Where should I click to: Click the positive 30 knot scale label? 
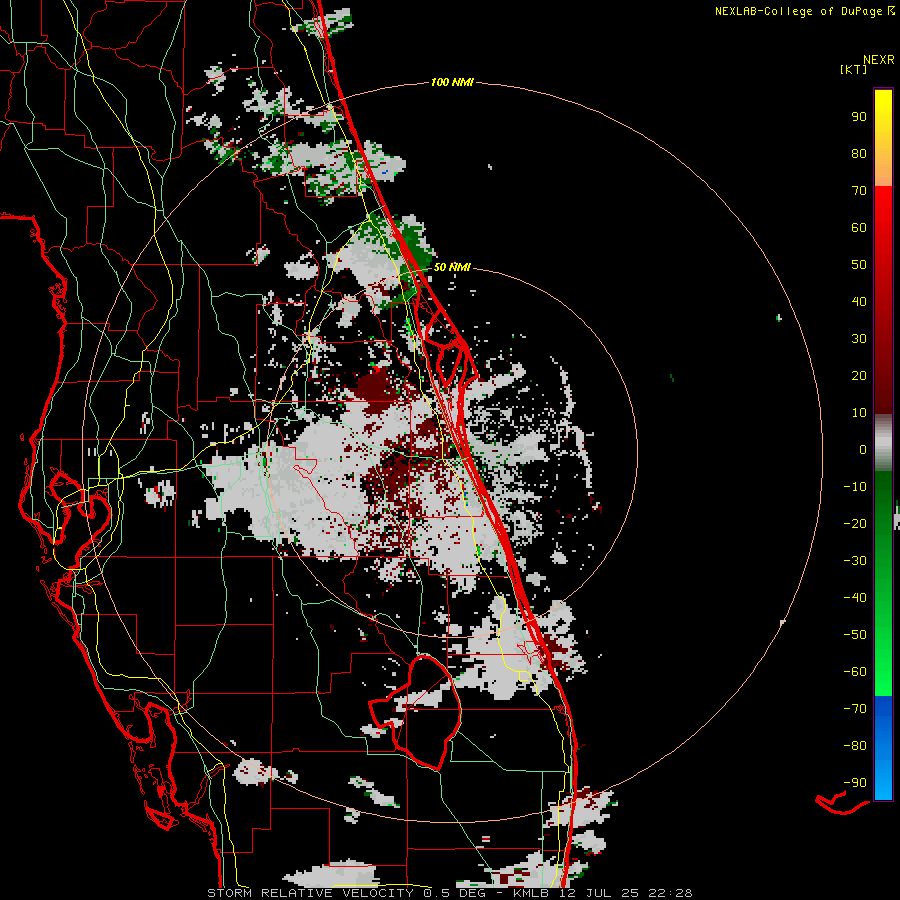click(x=859, y=339)
